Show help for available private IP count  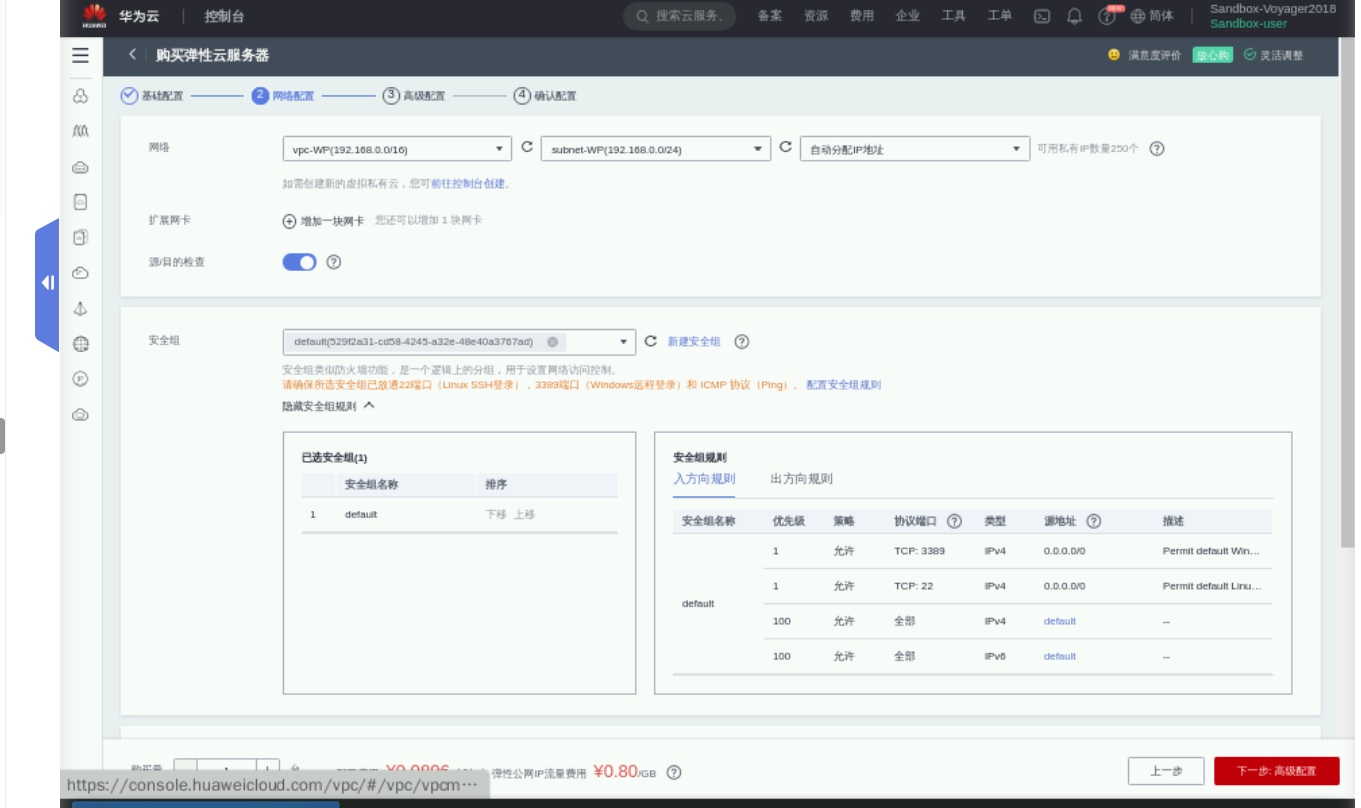coord(1157,149)
